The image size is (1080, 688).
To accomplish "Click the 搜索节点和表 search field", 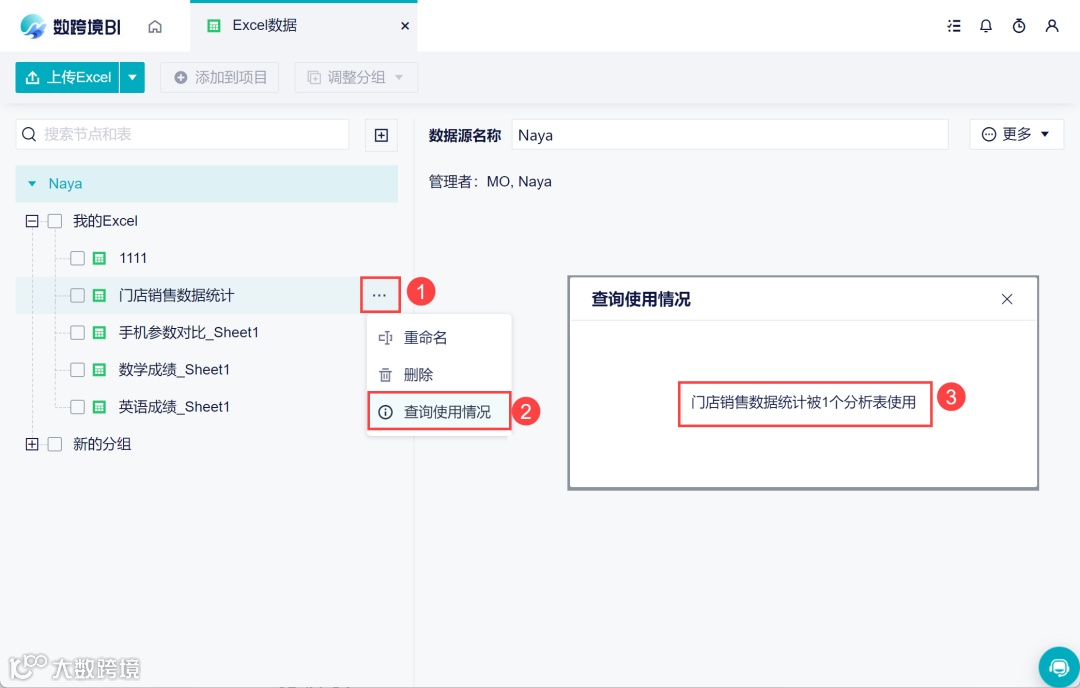I will (x=180, y=134).
